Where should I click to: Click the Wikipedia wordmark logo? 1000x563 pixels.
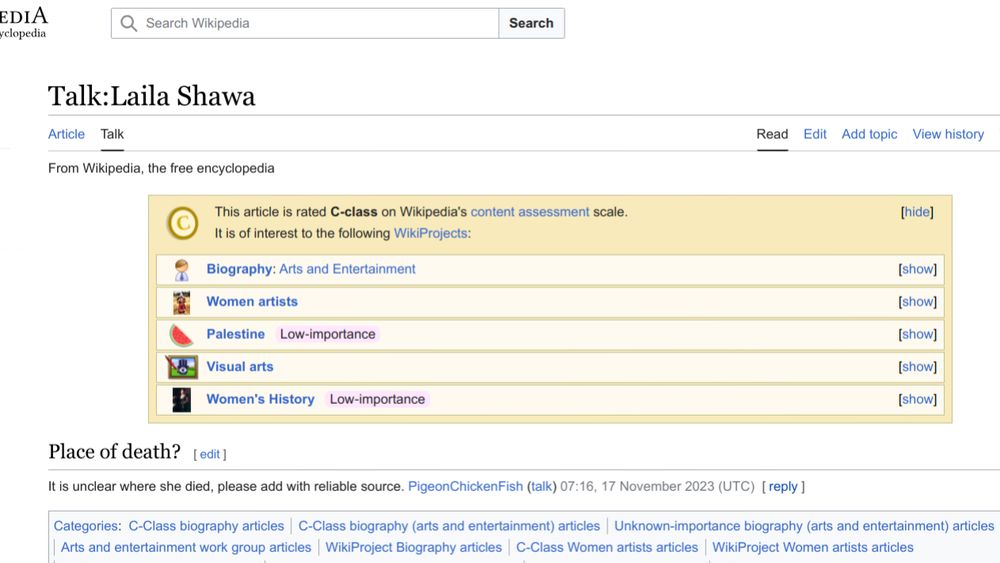point(24,22)
